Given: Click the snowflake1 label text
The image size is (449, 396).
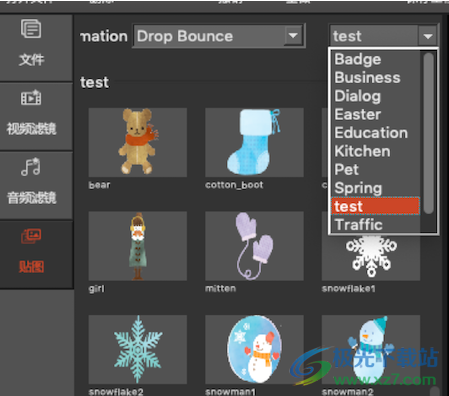Looking at the screenshot, I should pyautogui.click(x=349, y=289).
